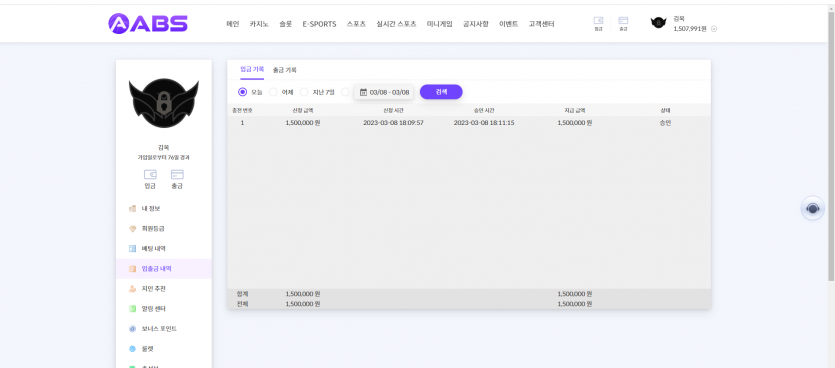Select the 오늘 radio button
Viewport: 835px width, 368px height.
[242, 92]
